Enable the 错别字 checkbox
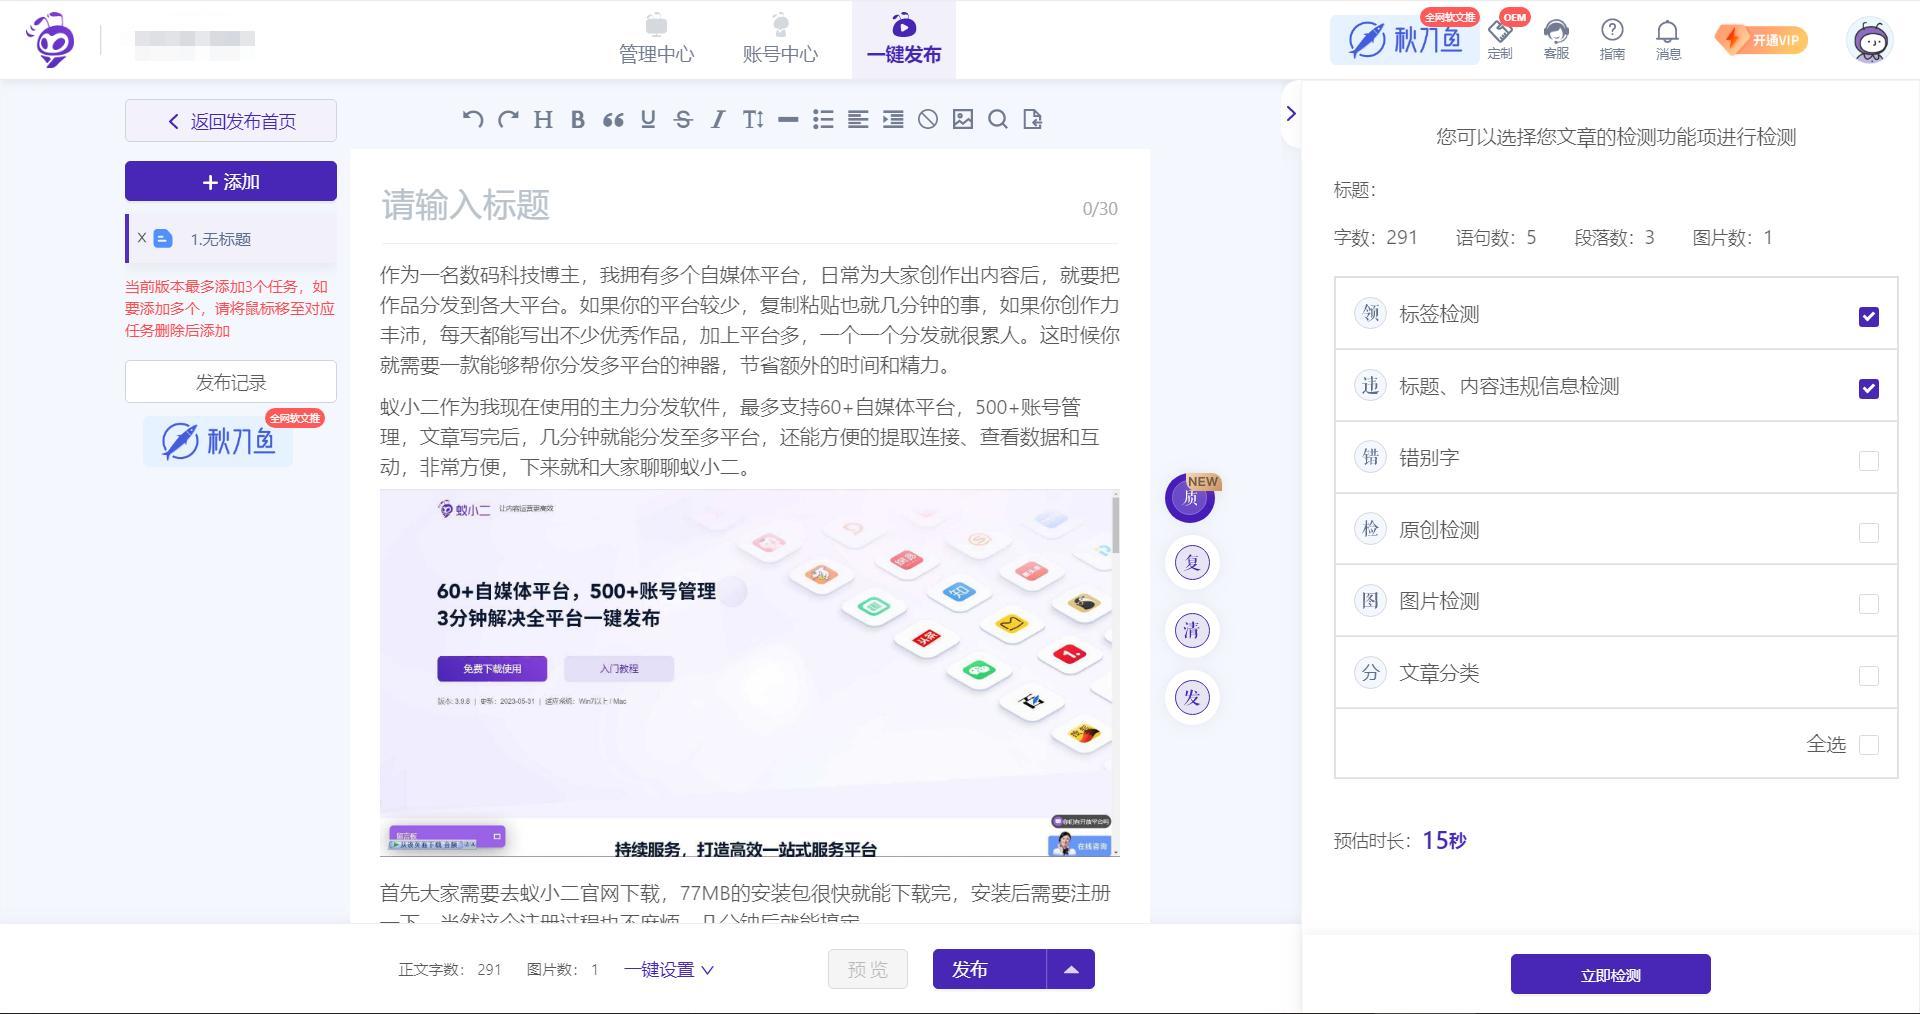Viewport: 1920px width, 1014px height. (x=1868, y=460)
